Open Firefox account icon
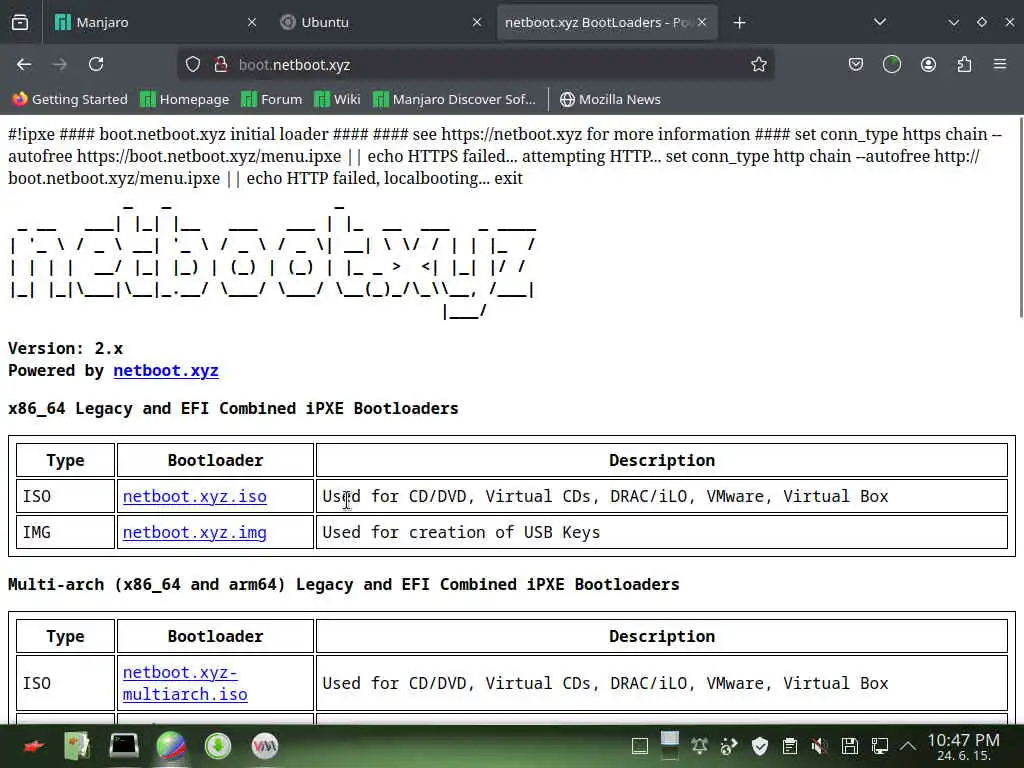 [x=928, y=65]
